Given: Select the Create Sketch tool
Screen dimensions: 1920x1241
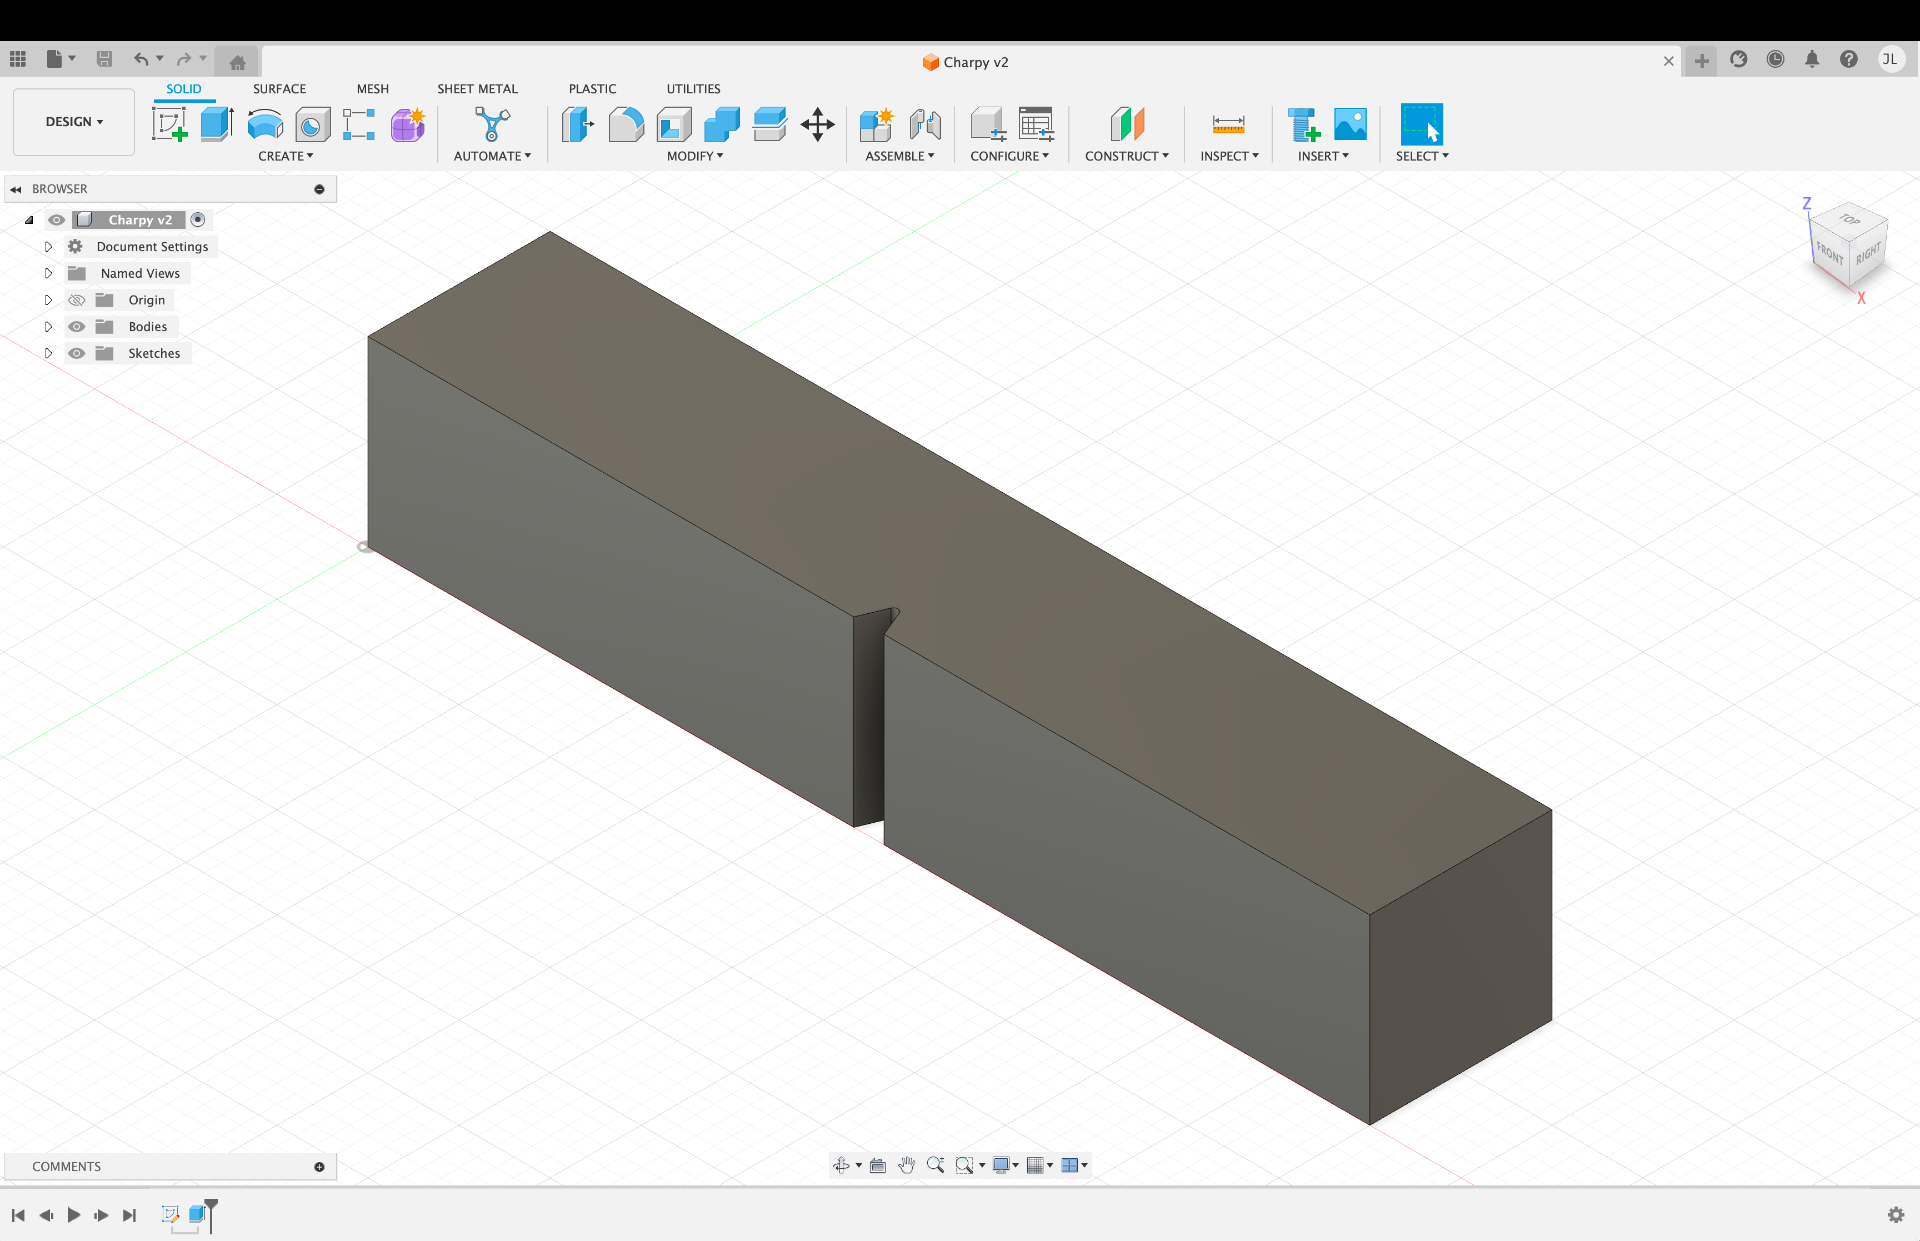Looking at the screenshot, I should (169, 125).
